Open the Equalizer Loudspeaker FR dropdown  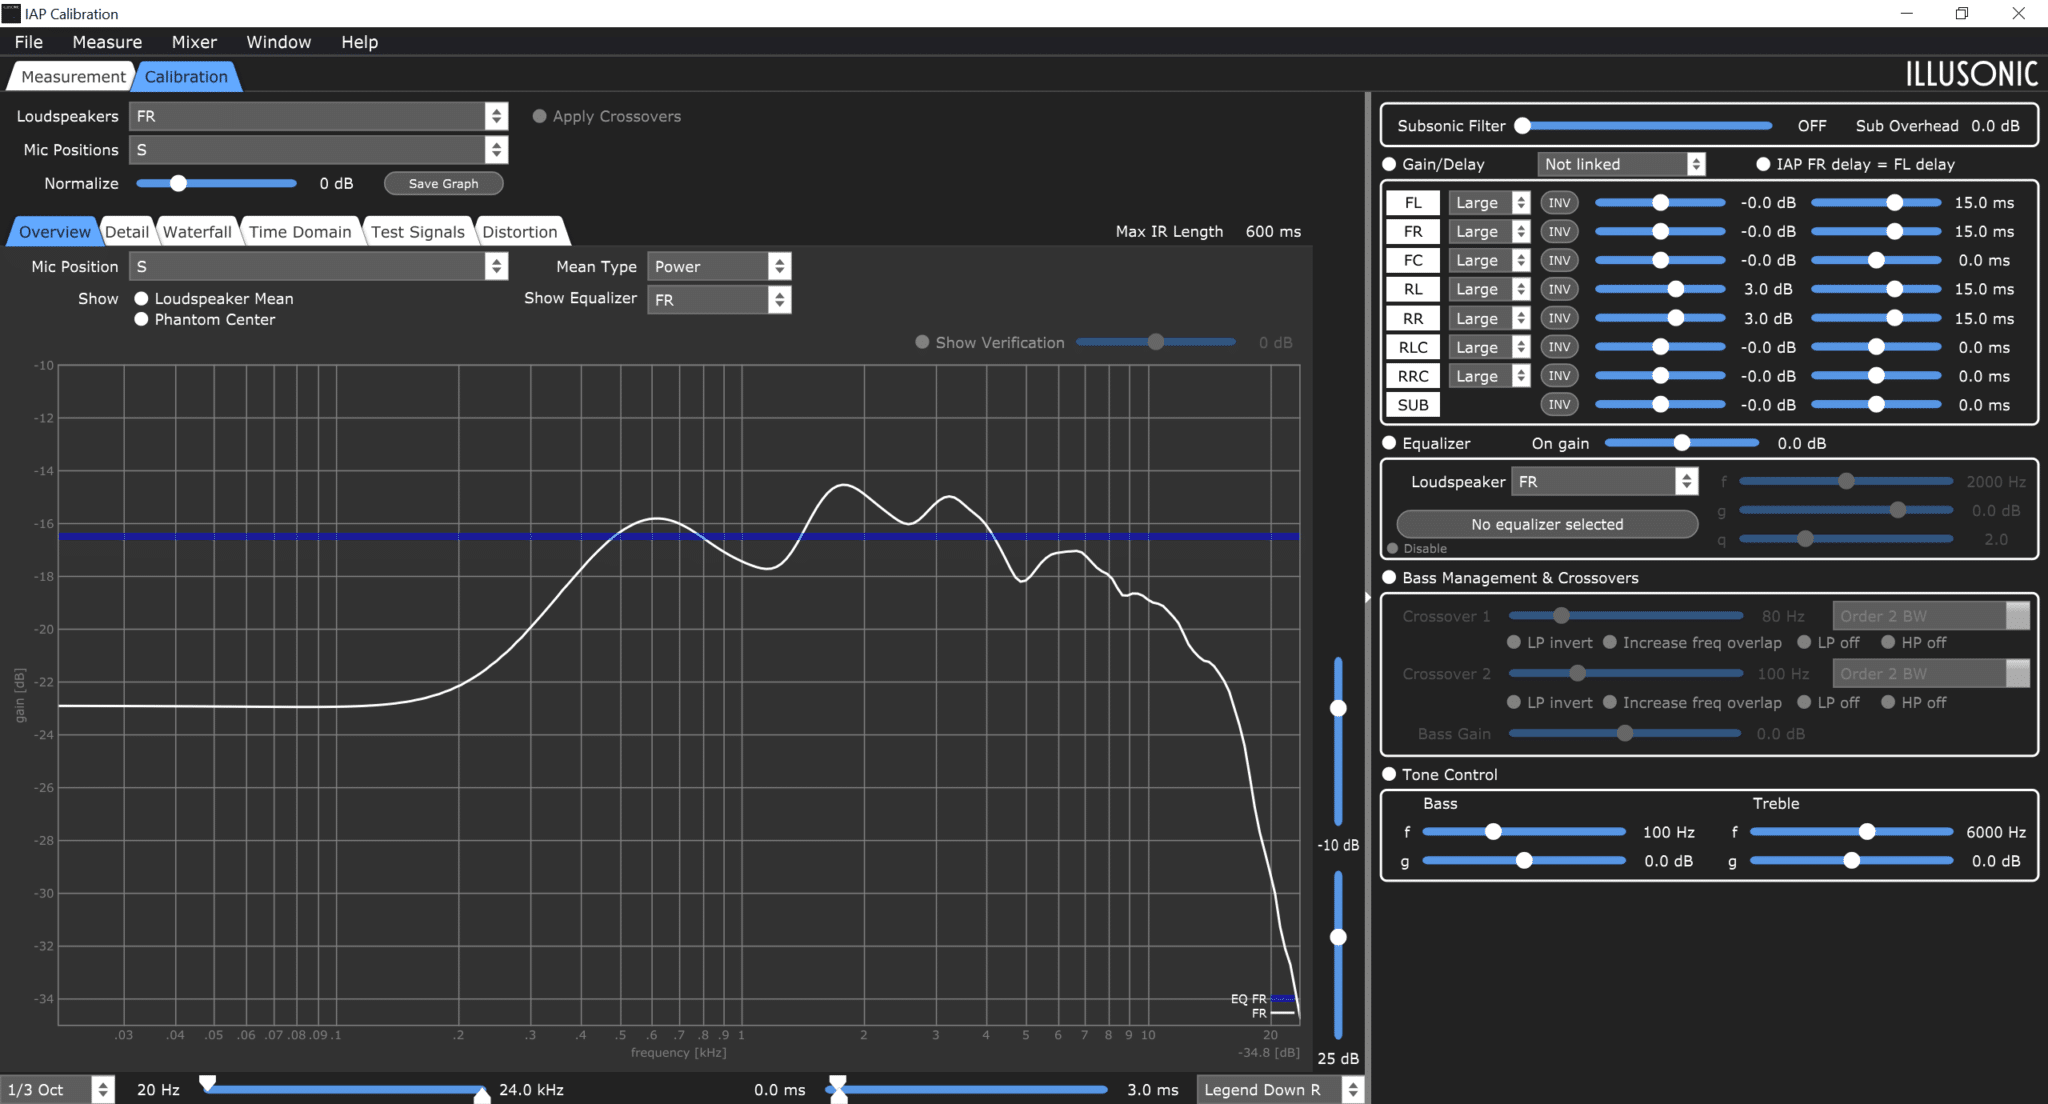(x=1604, y=482)
